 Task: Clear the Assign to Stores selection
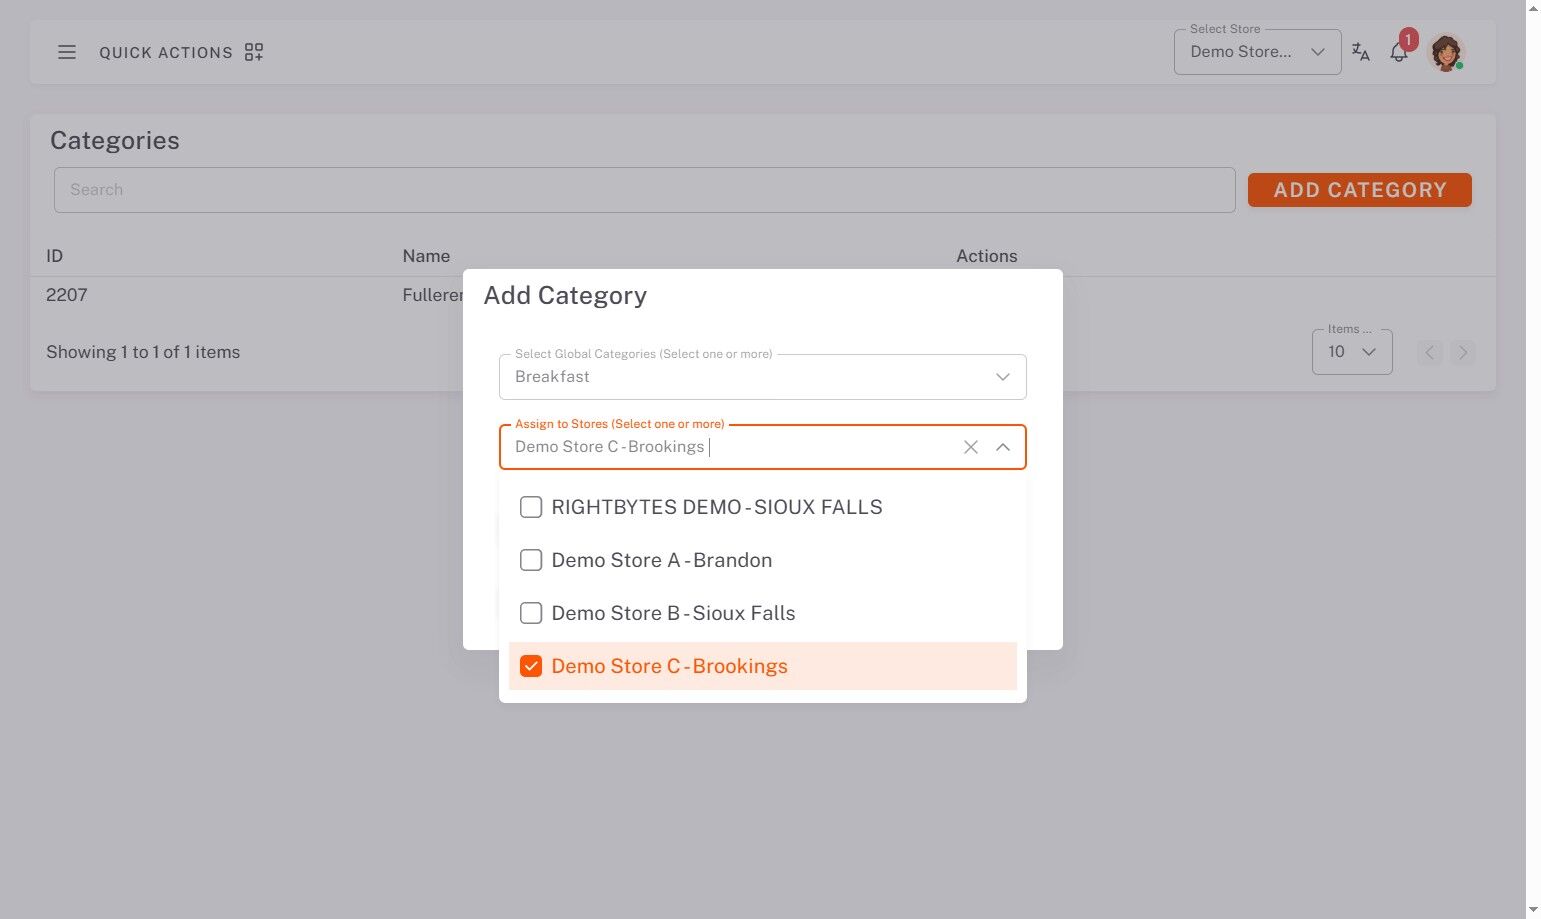click(x=970, y=447)
